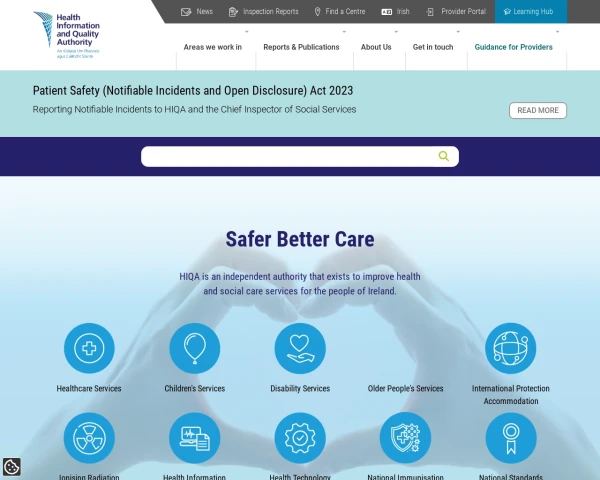Open Inspection Reports link
This screenshot has width=600, height=480.
(271, 11)
